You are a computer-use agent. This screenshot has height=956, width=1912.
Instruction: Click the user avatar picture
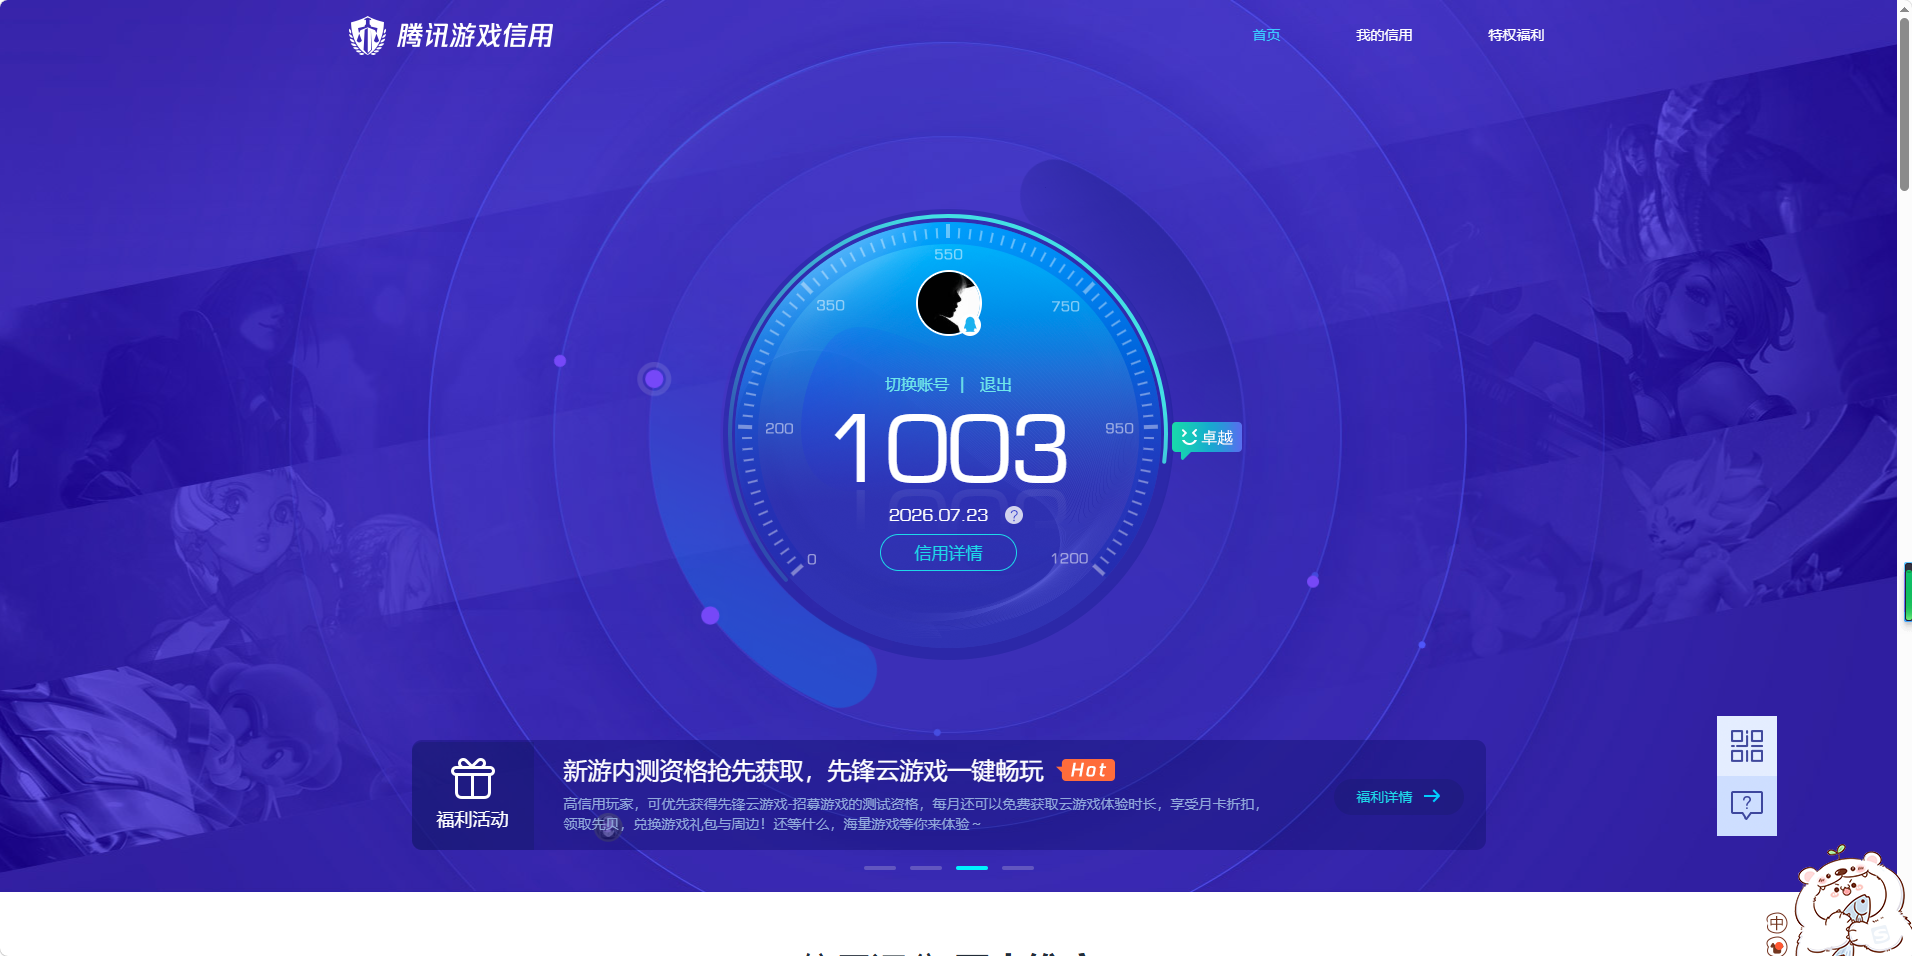(949, 303)
